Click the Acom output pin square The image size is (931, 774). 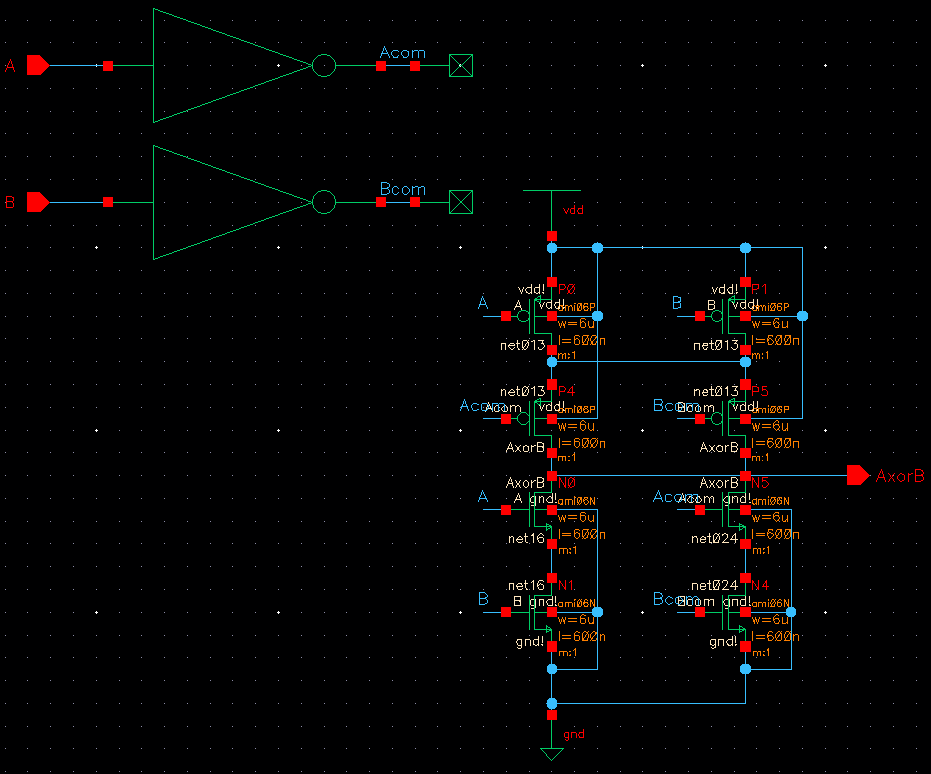tap(461, 65)
